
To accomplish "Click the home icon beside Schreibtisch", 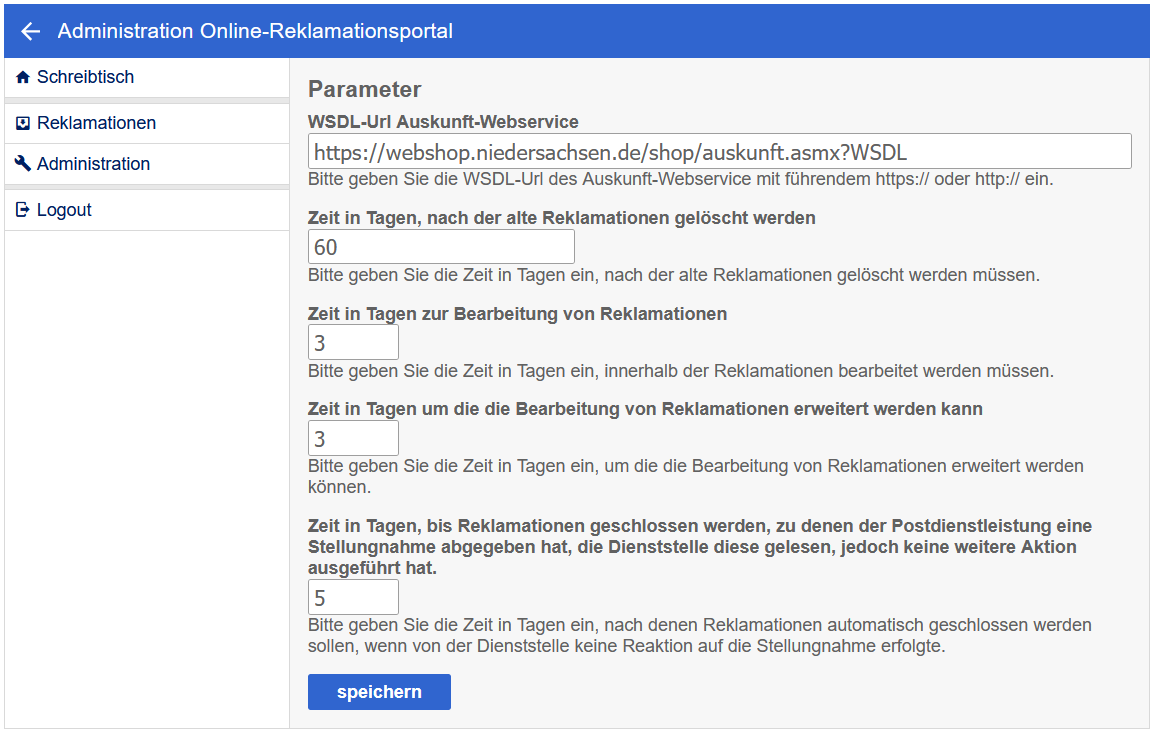I will pos(23,77).
